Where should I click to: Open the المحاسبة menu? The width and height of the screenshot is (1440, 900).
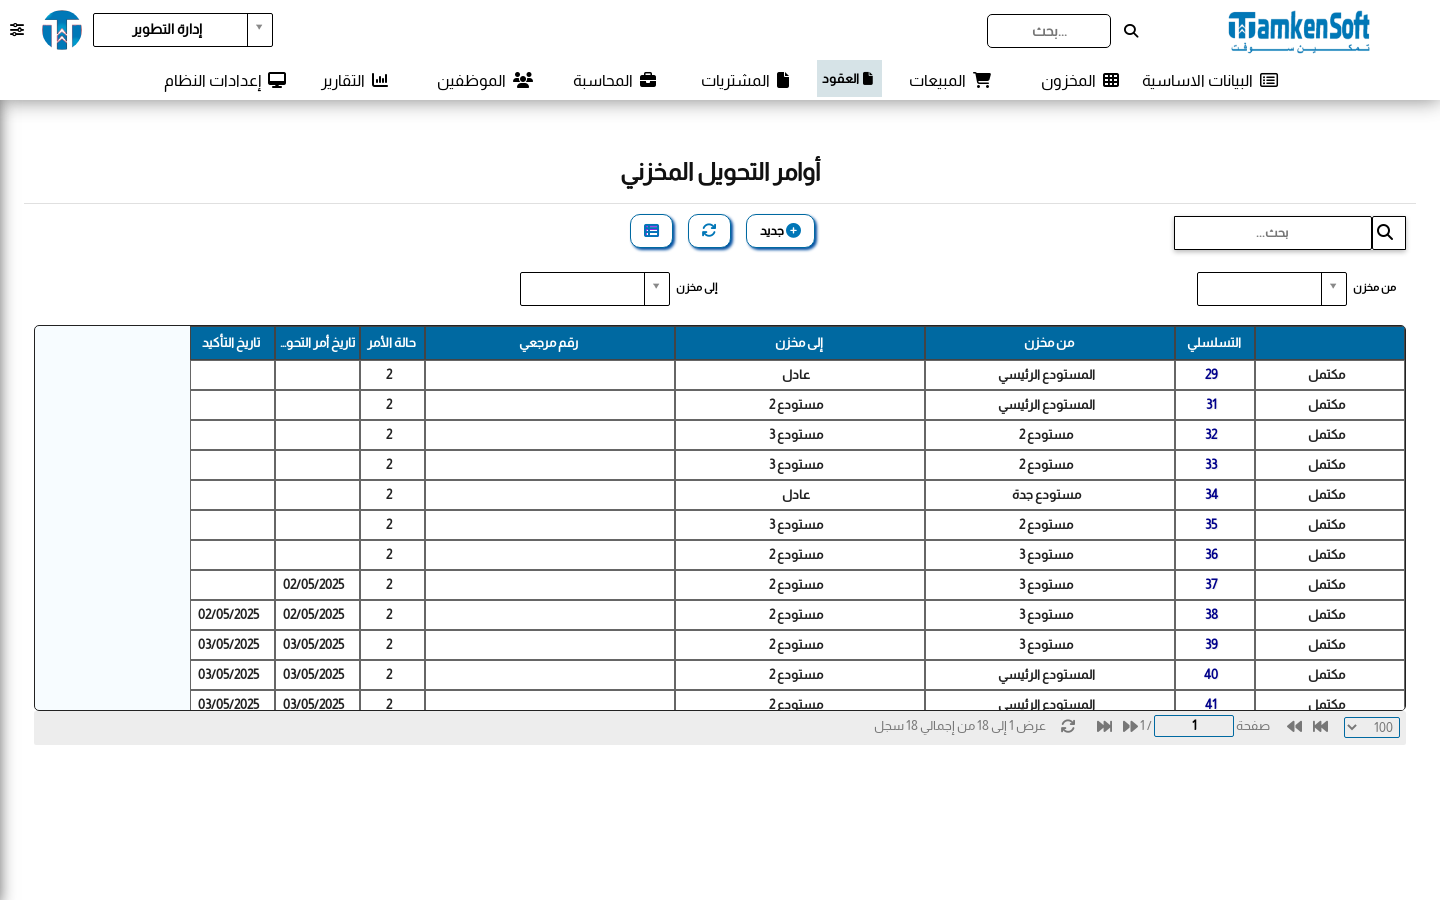(x=614, y=80)
